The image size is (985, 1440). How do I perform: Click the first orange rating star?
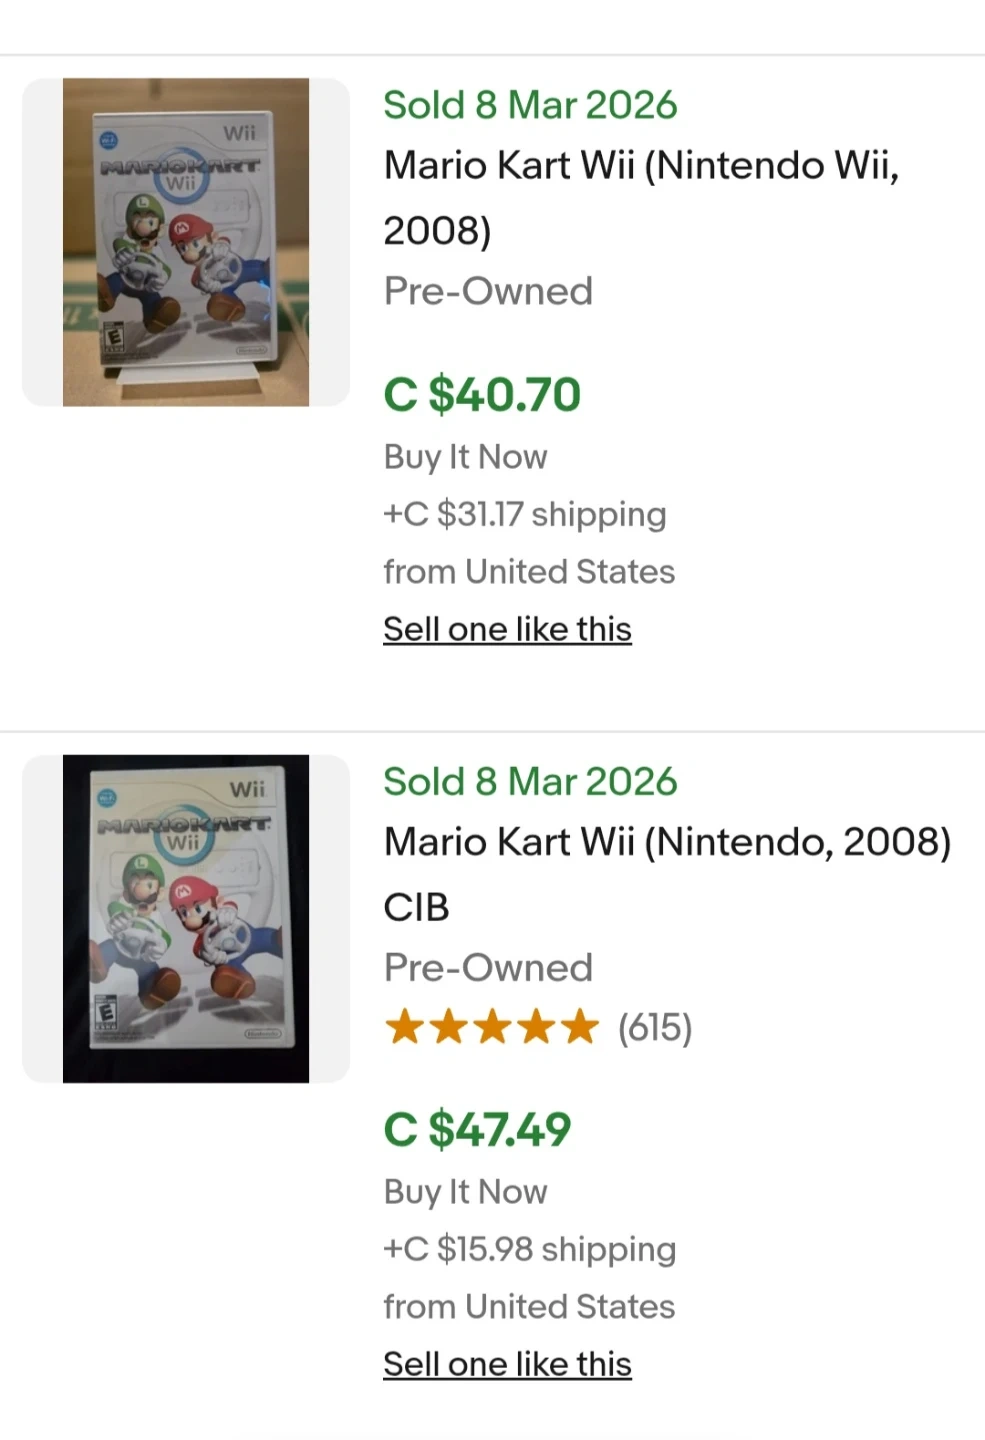[x=405, y=1027]
